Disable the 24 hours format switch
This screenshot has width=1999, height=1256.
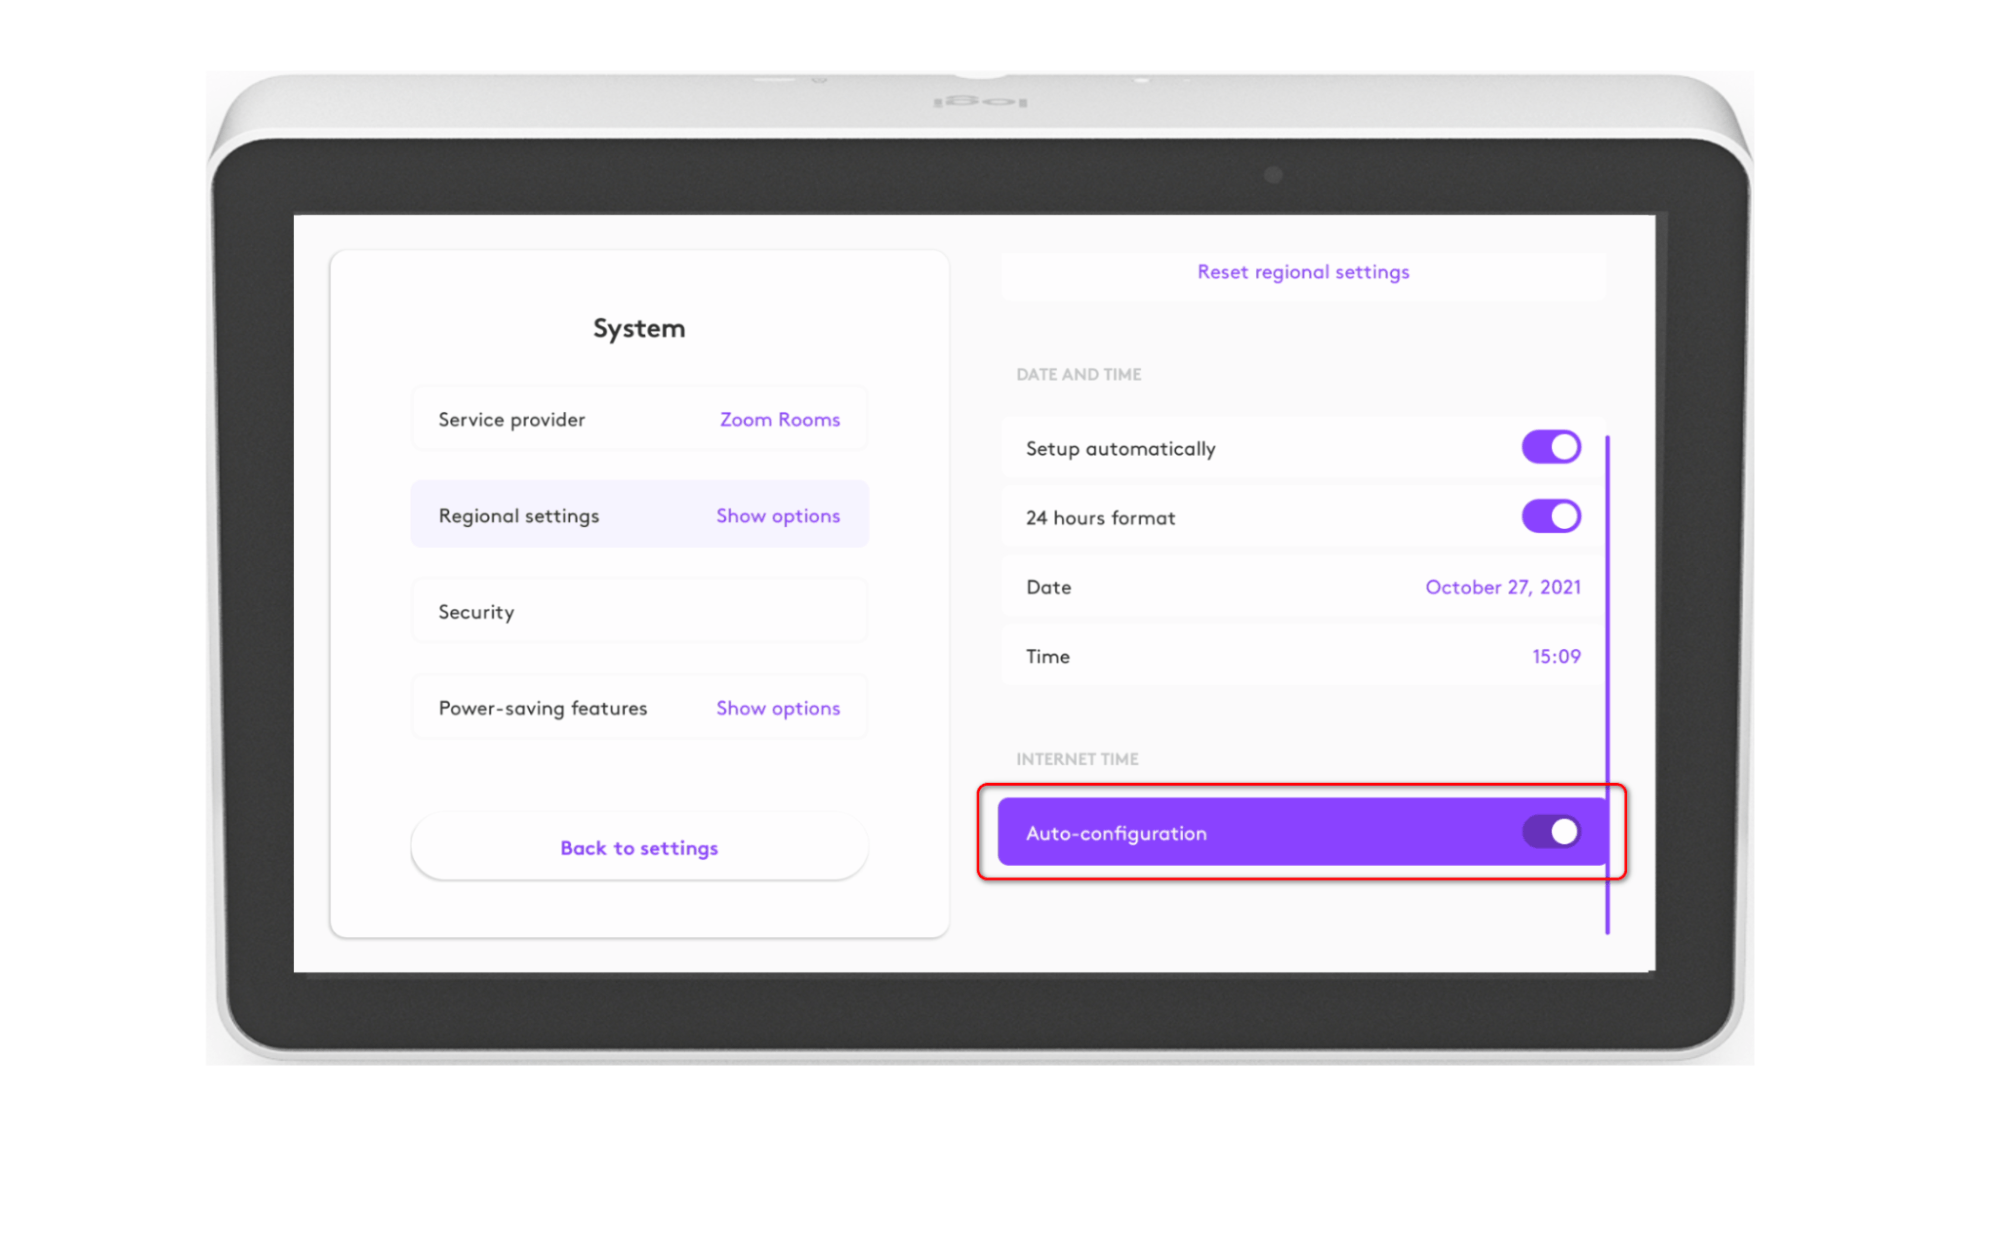click(x=1550, y=517)
